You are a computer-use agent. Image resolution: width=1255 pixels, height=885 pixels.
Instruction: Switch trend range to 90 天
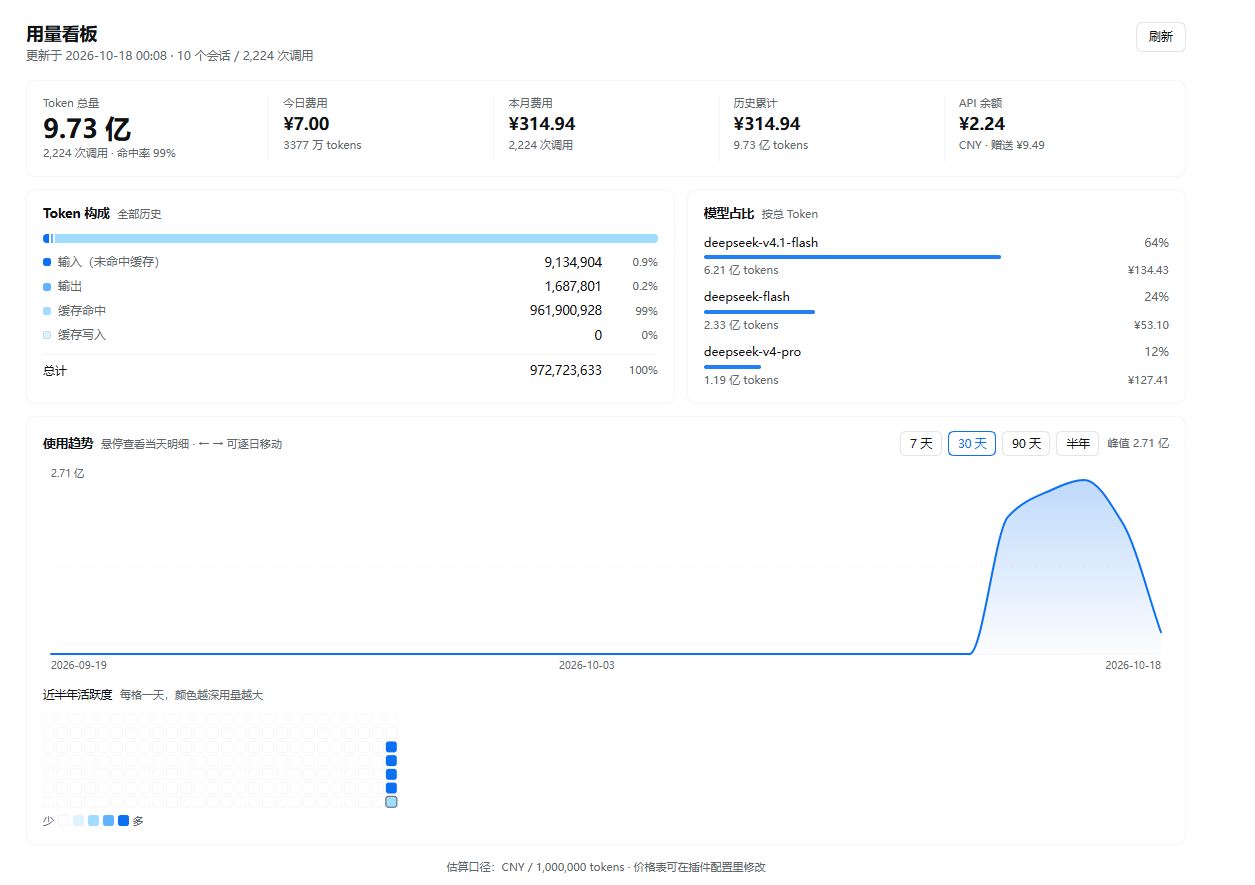point(1026,444)
